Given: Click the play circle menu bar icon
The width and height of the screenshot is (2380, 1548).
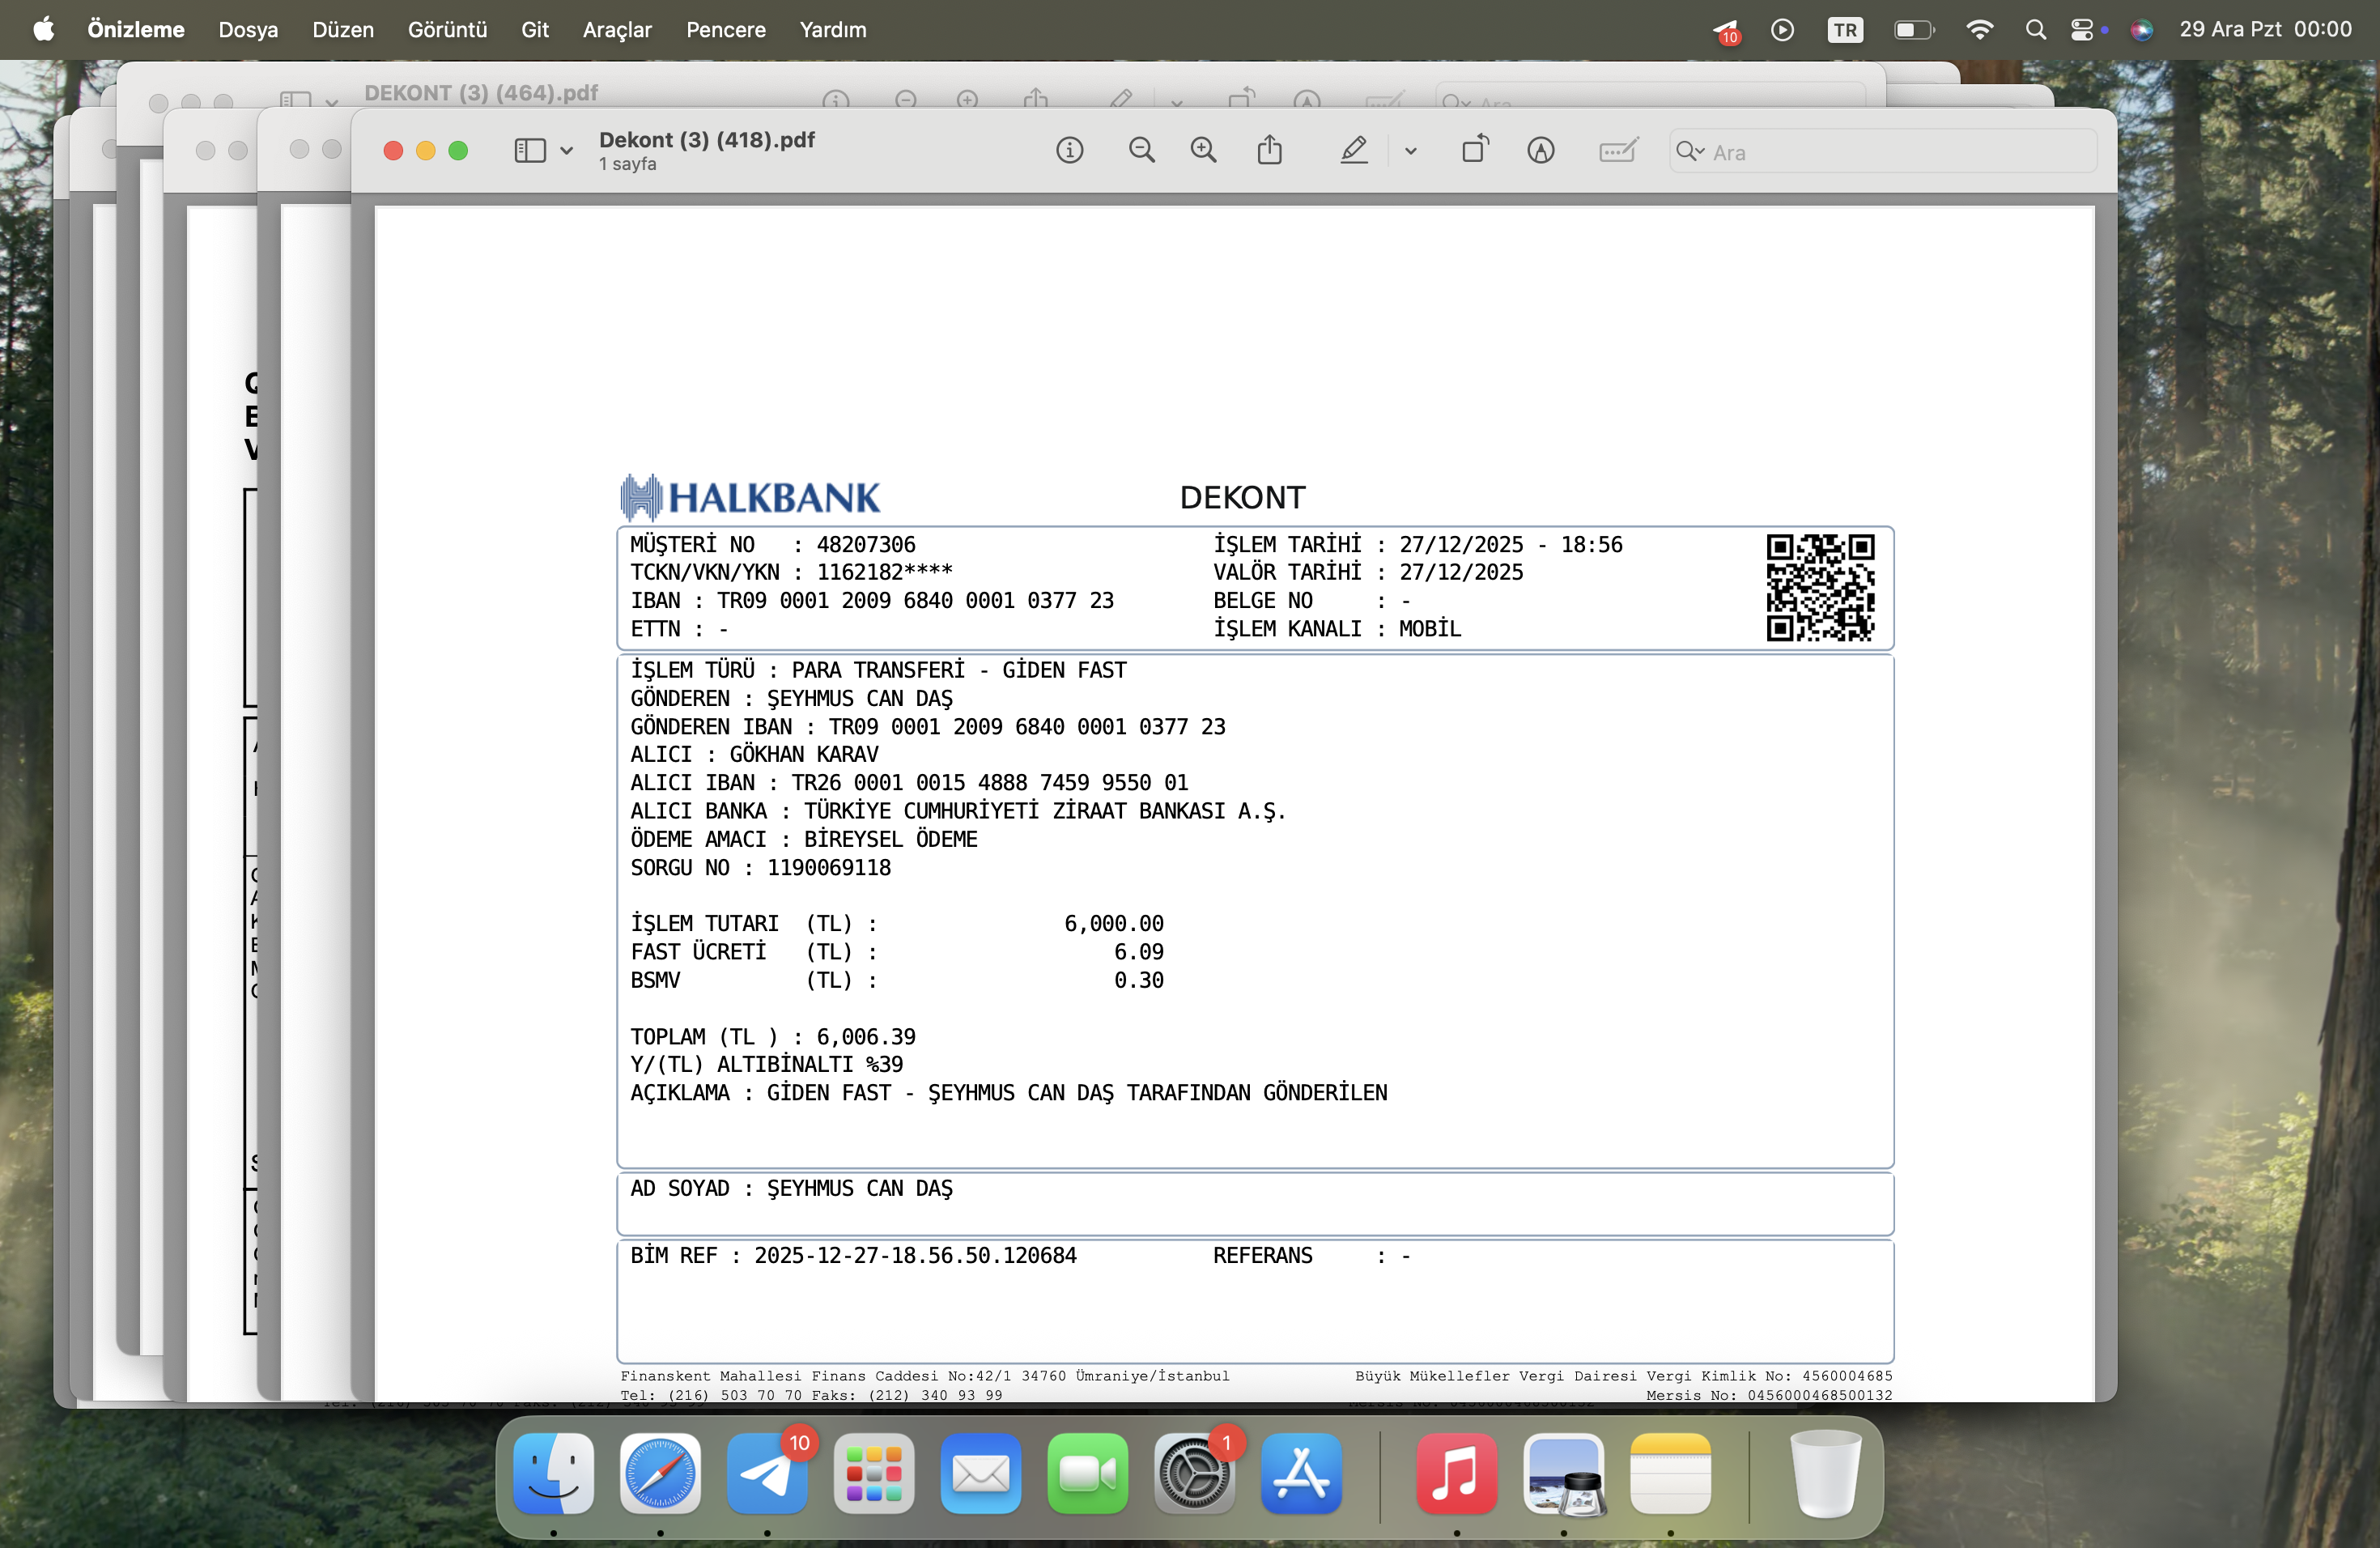Looking at the screenshot, I should coord(1782,30).
